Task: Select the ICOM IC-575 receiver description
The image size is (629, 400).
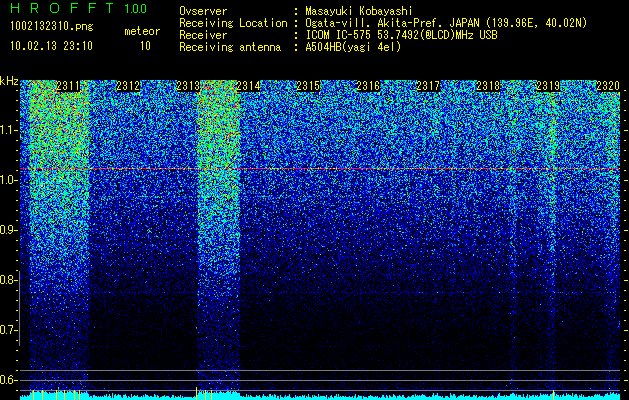Action: (401, 35)
